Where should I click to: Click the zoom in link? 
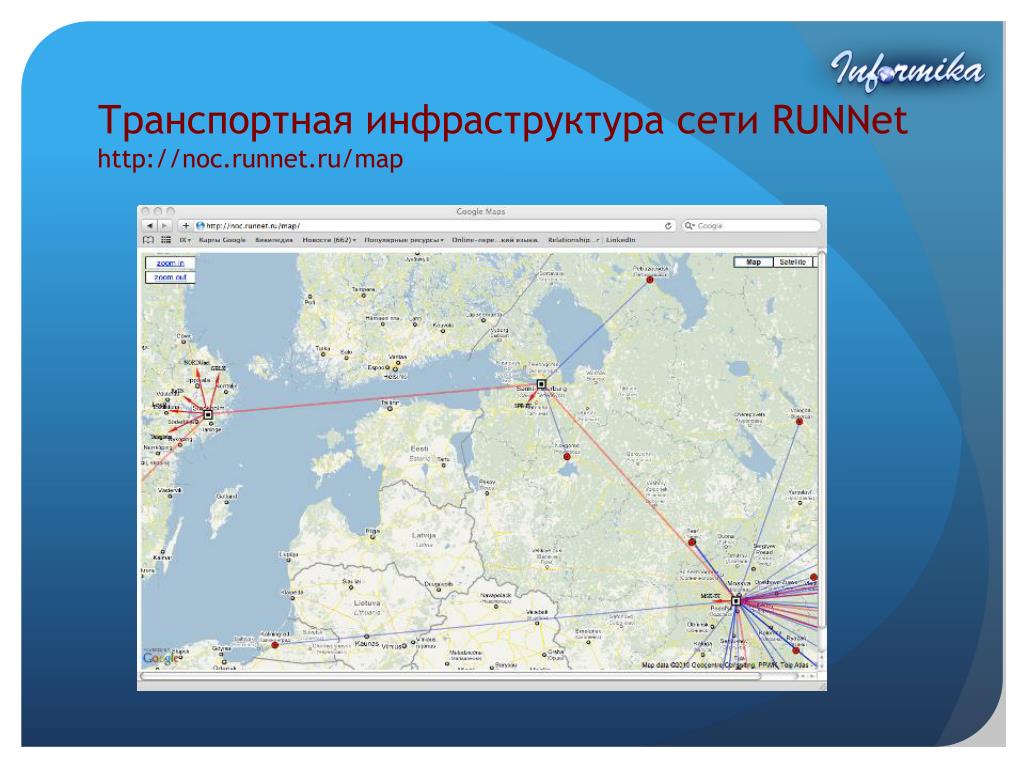pyautogui.click(x=170, y=263)
